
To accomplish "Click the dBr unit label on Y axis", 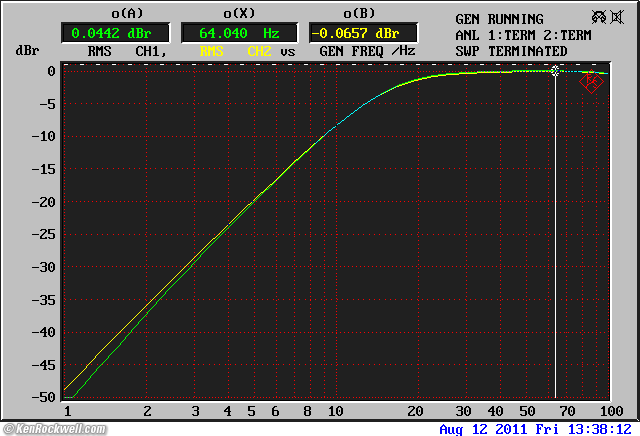I will 26,51.
